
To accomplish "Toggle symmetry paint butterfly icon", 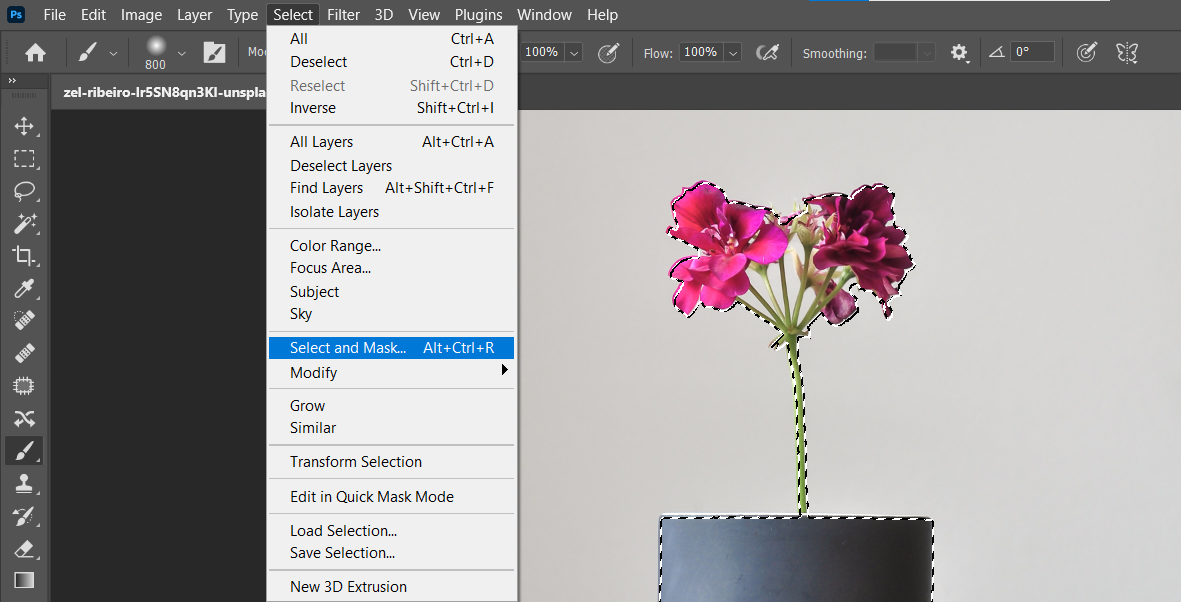I will [1127, 53].
